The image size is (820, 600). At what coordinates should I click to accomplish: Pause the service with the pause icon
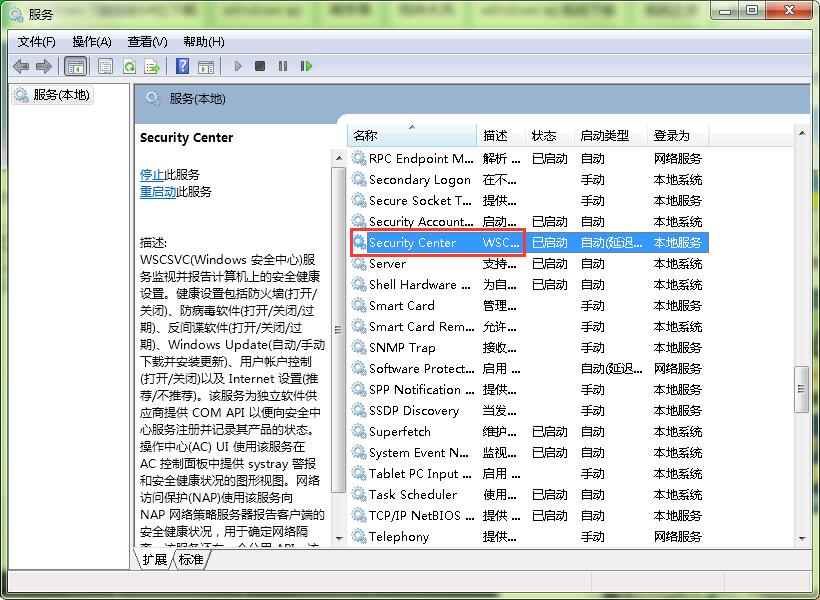pos(284,66)
